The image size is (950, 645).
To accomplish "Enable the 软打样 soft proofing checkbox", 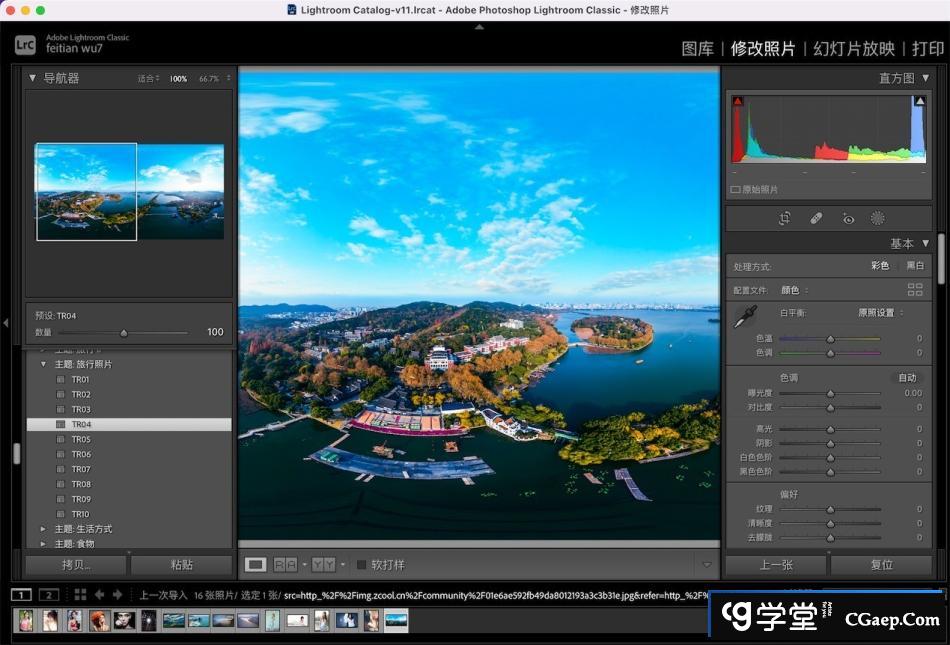I will pyautogui.click(x=362, y=564).
